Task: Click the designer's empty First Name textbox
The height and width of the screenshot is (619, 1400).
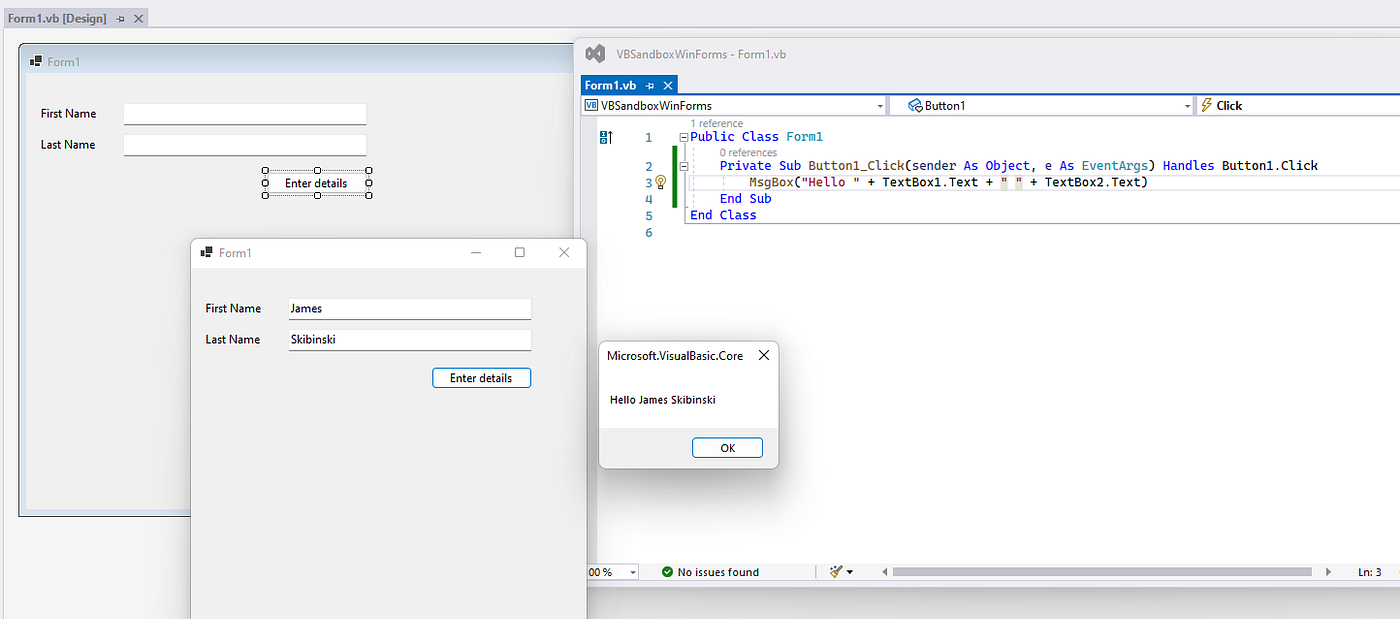Action: (x=245, y=114)
